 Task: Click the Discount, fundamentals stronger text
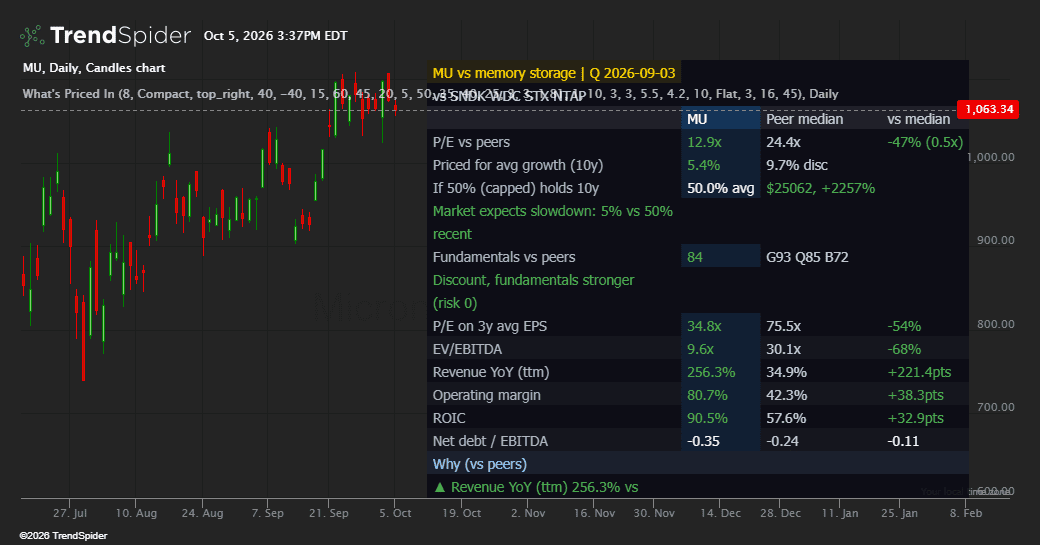pyautogui.click(x=533, y=292)
